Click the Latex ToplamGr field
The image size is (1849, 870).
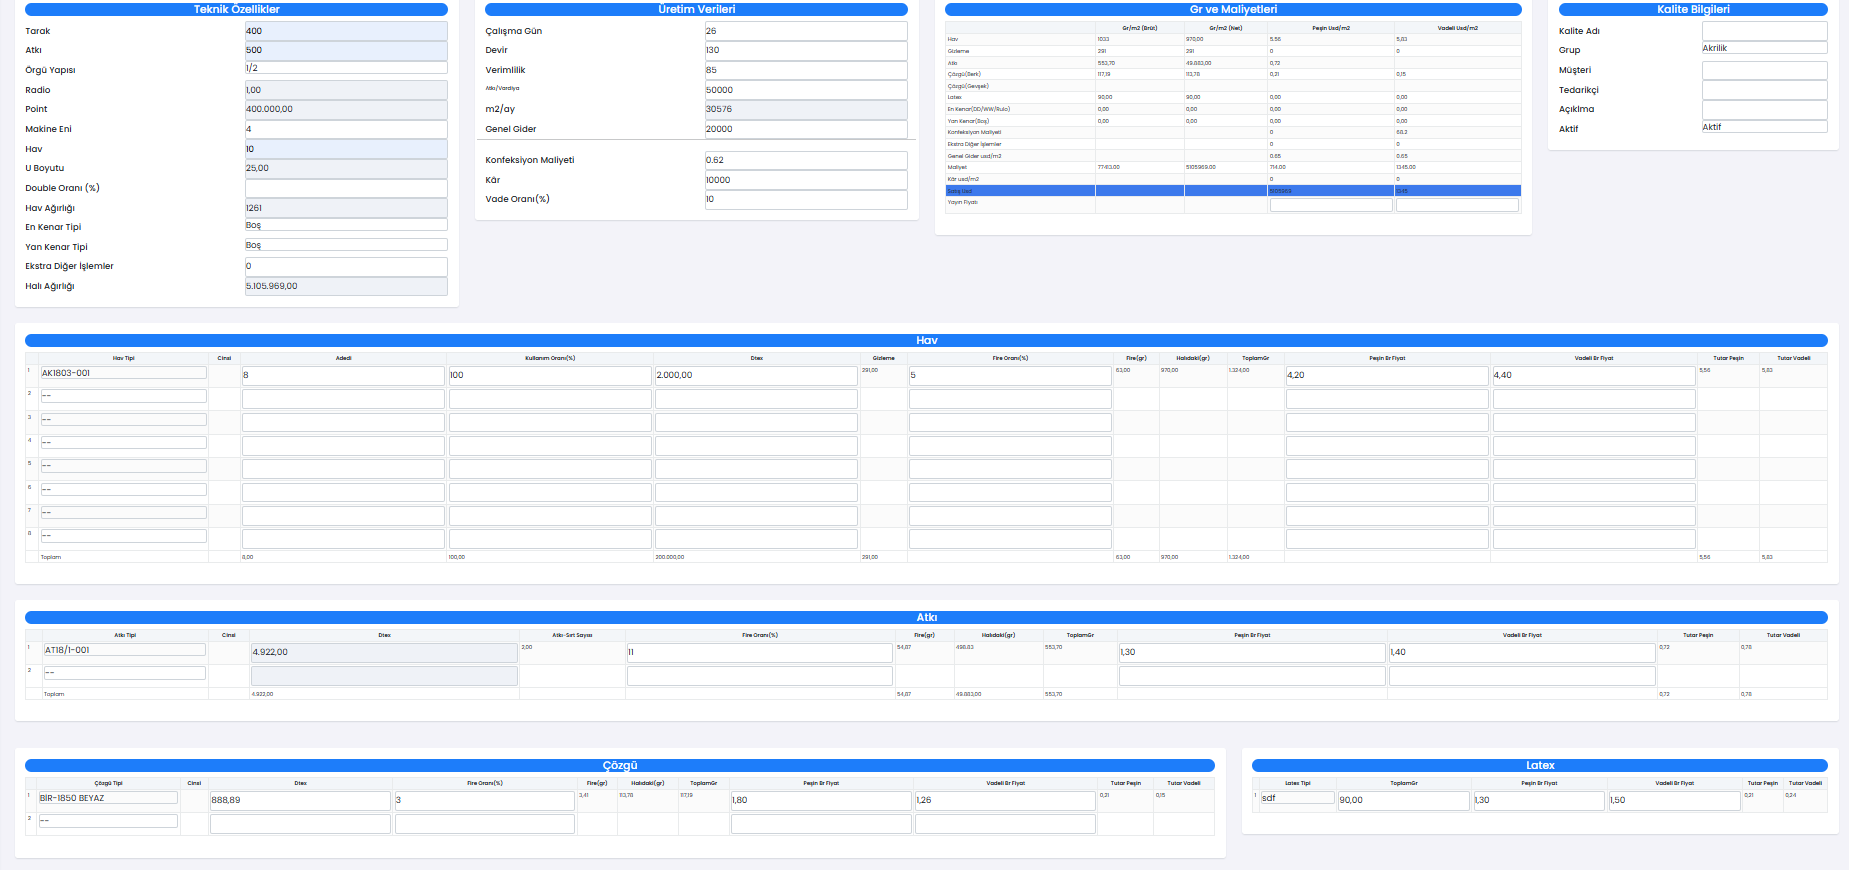point(1403,800)
